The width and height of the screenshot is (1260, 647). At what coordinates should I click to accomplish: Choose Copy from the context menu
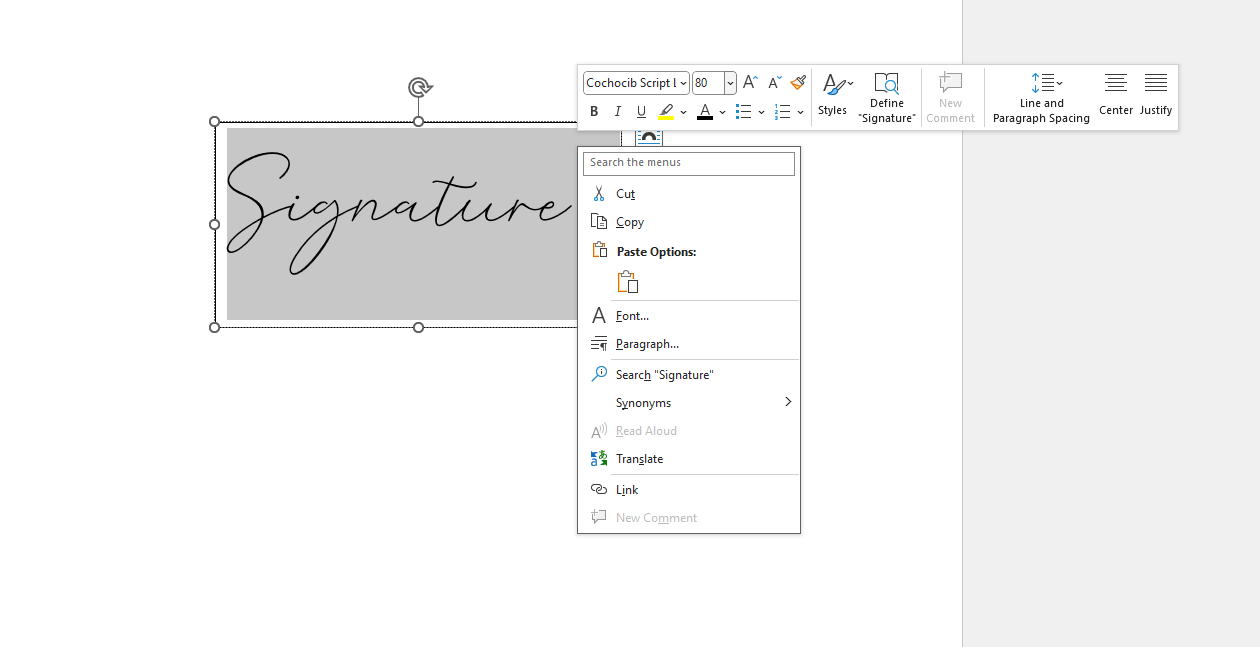[x=630, y=221]
